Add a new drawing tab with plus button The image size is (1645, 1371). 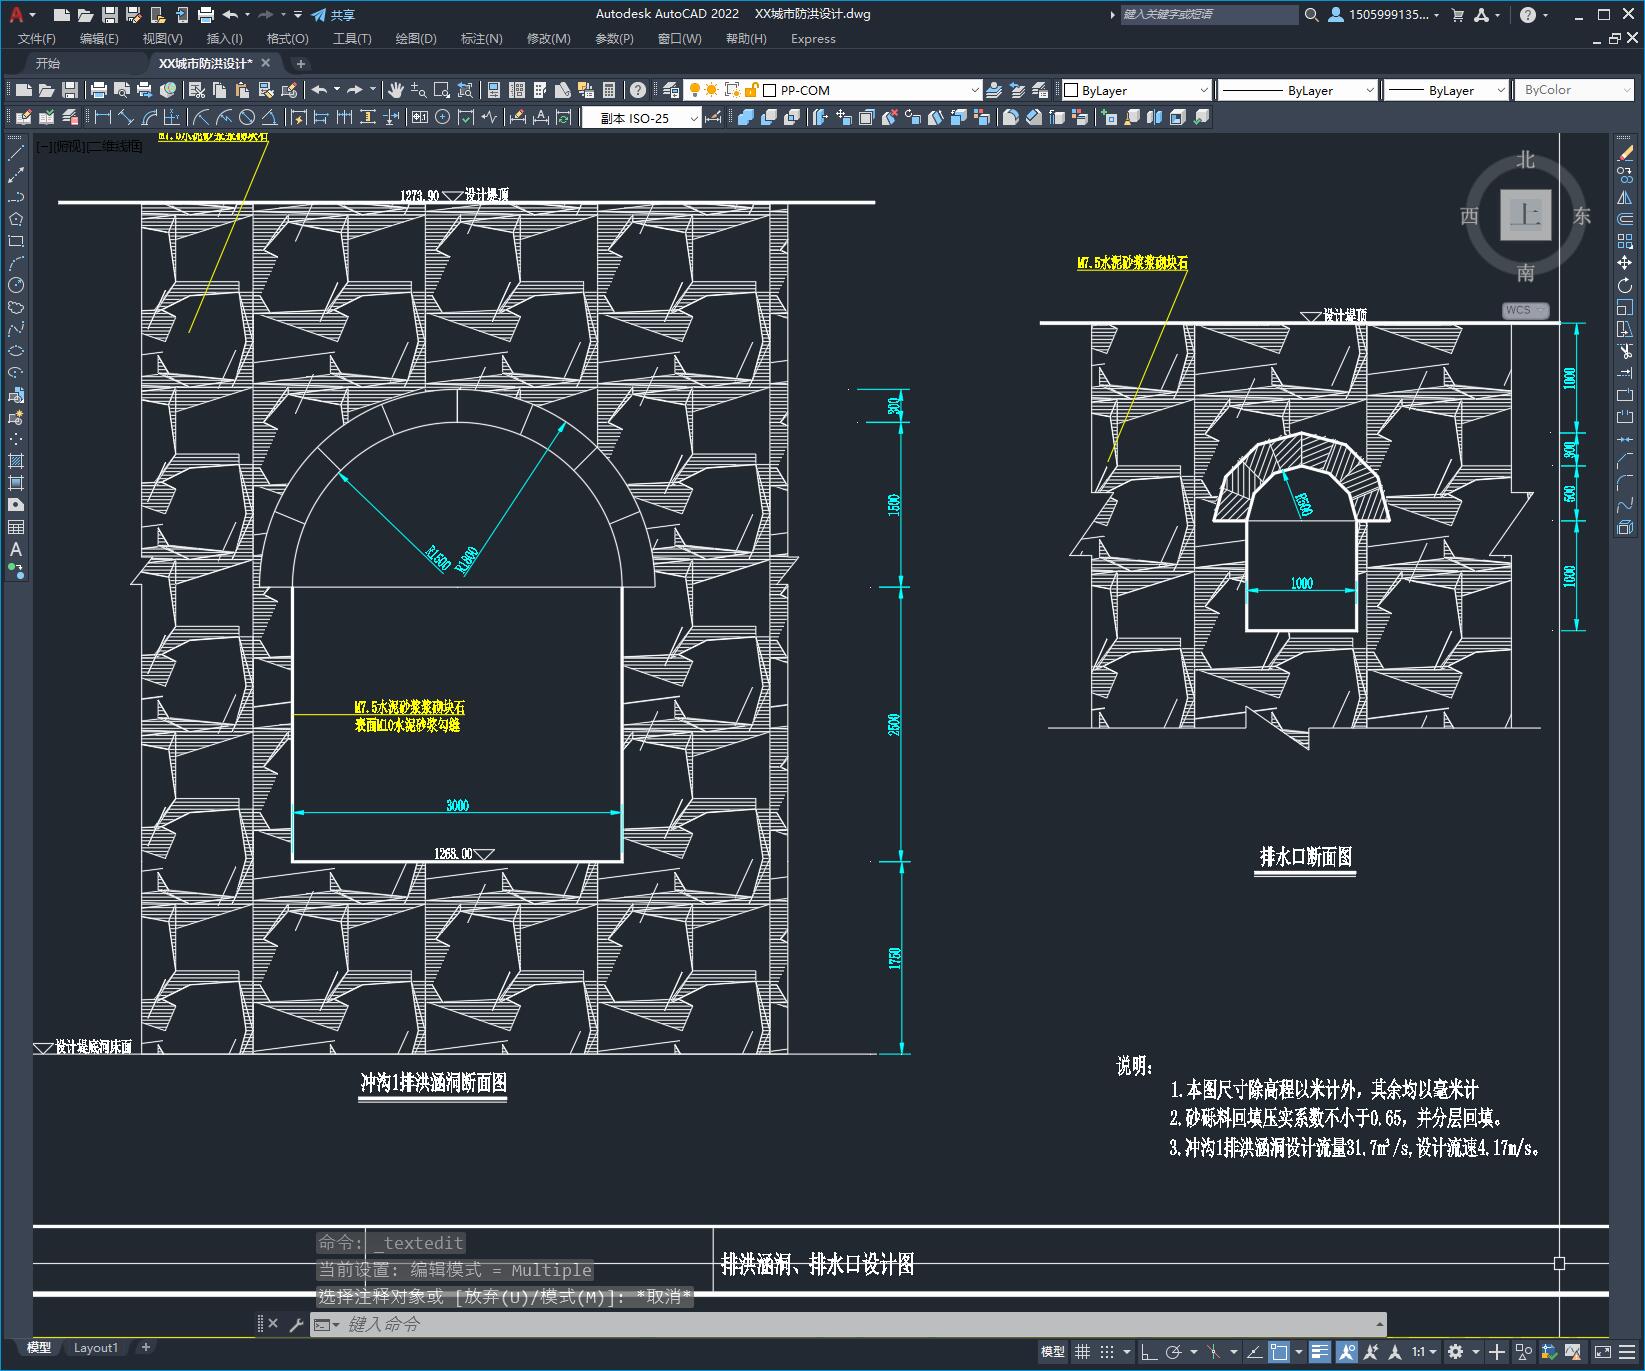pyautogui.click(x=301, y=63)
